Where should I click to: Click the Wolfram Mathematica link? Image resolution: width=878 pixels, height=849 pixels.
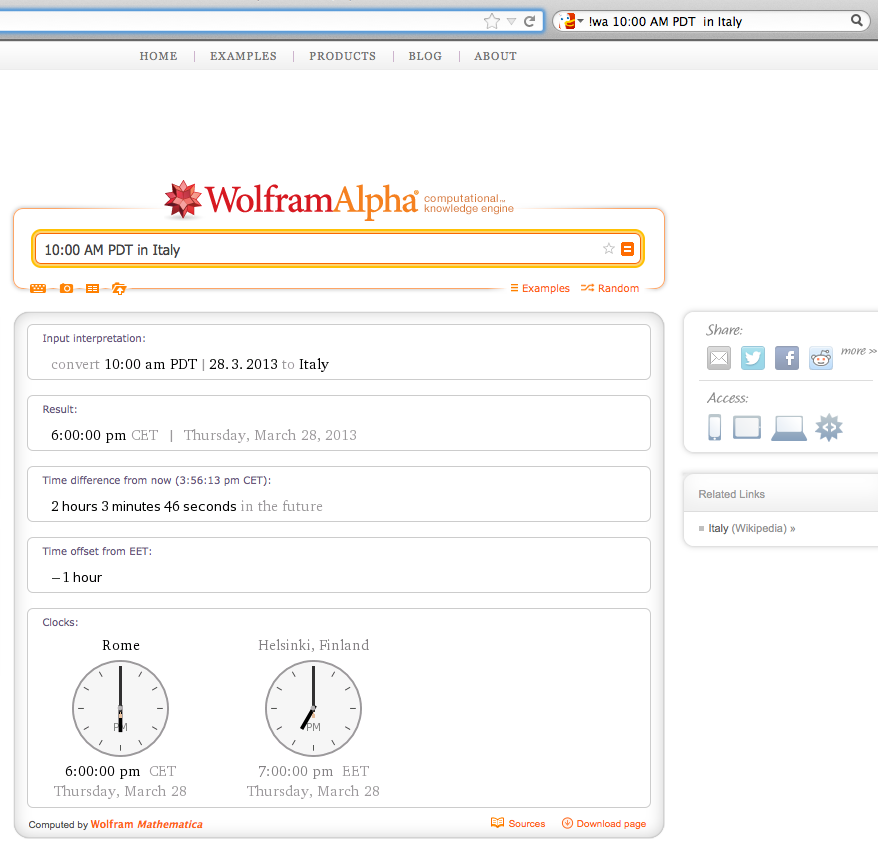[x=147, y=824]
